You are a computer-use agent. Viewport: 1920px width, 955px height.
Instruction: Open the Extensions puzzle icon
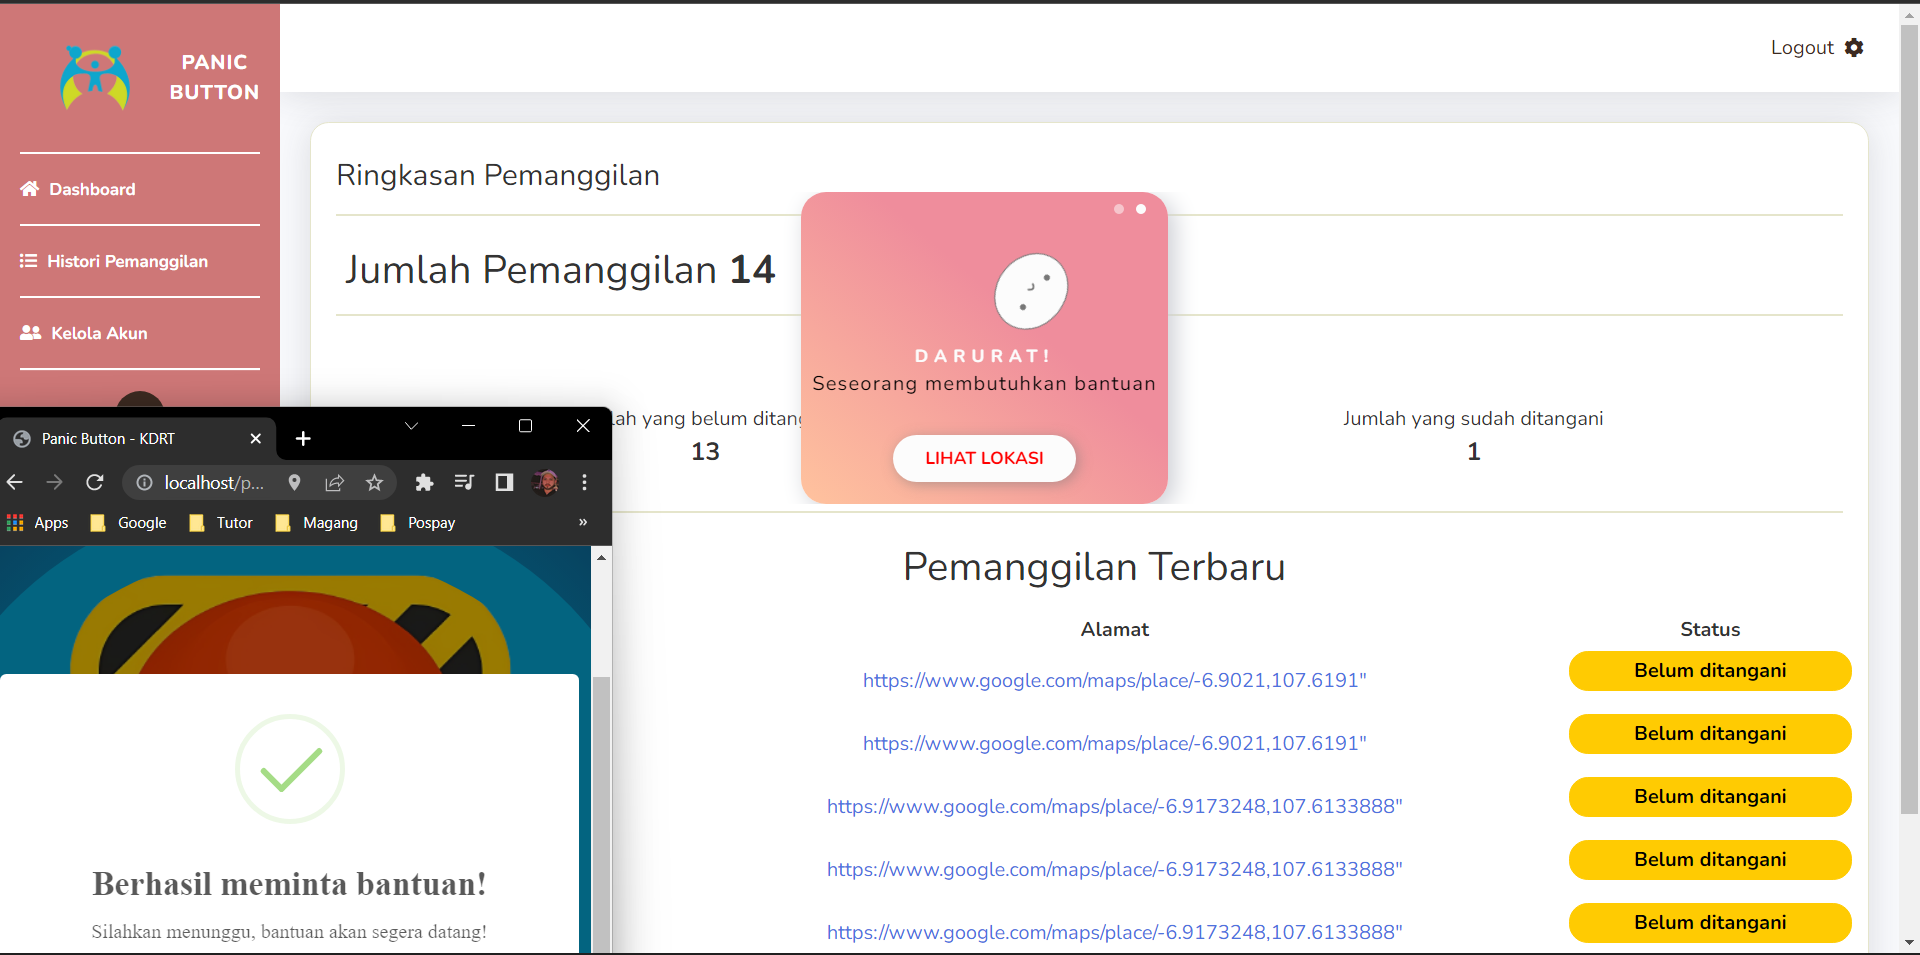tap(424, 483)
